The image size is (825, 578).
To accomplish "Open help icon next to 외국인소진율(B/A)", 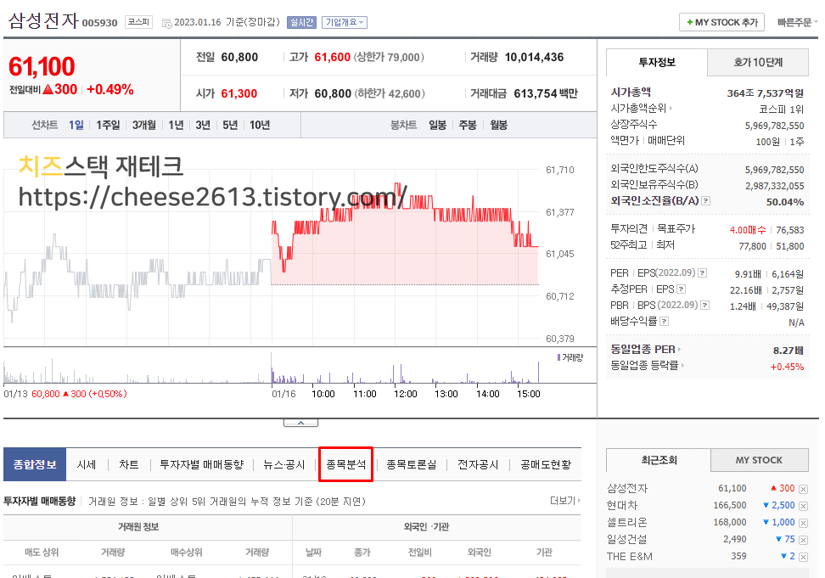I will (x=706, y=201).
